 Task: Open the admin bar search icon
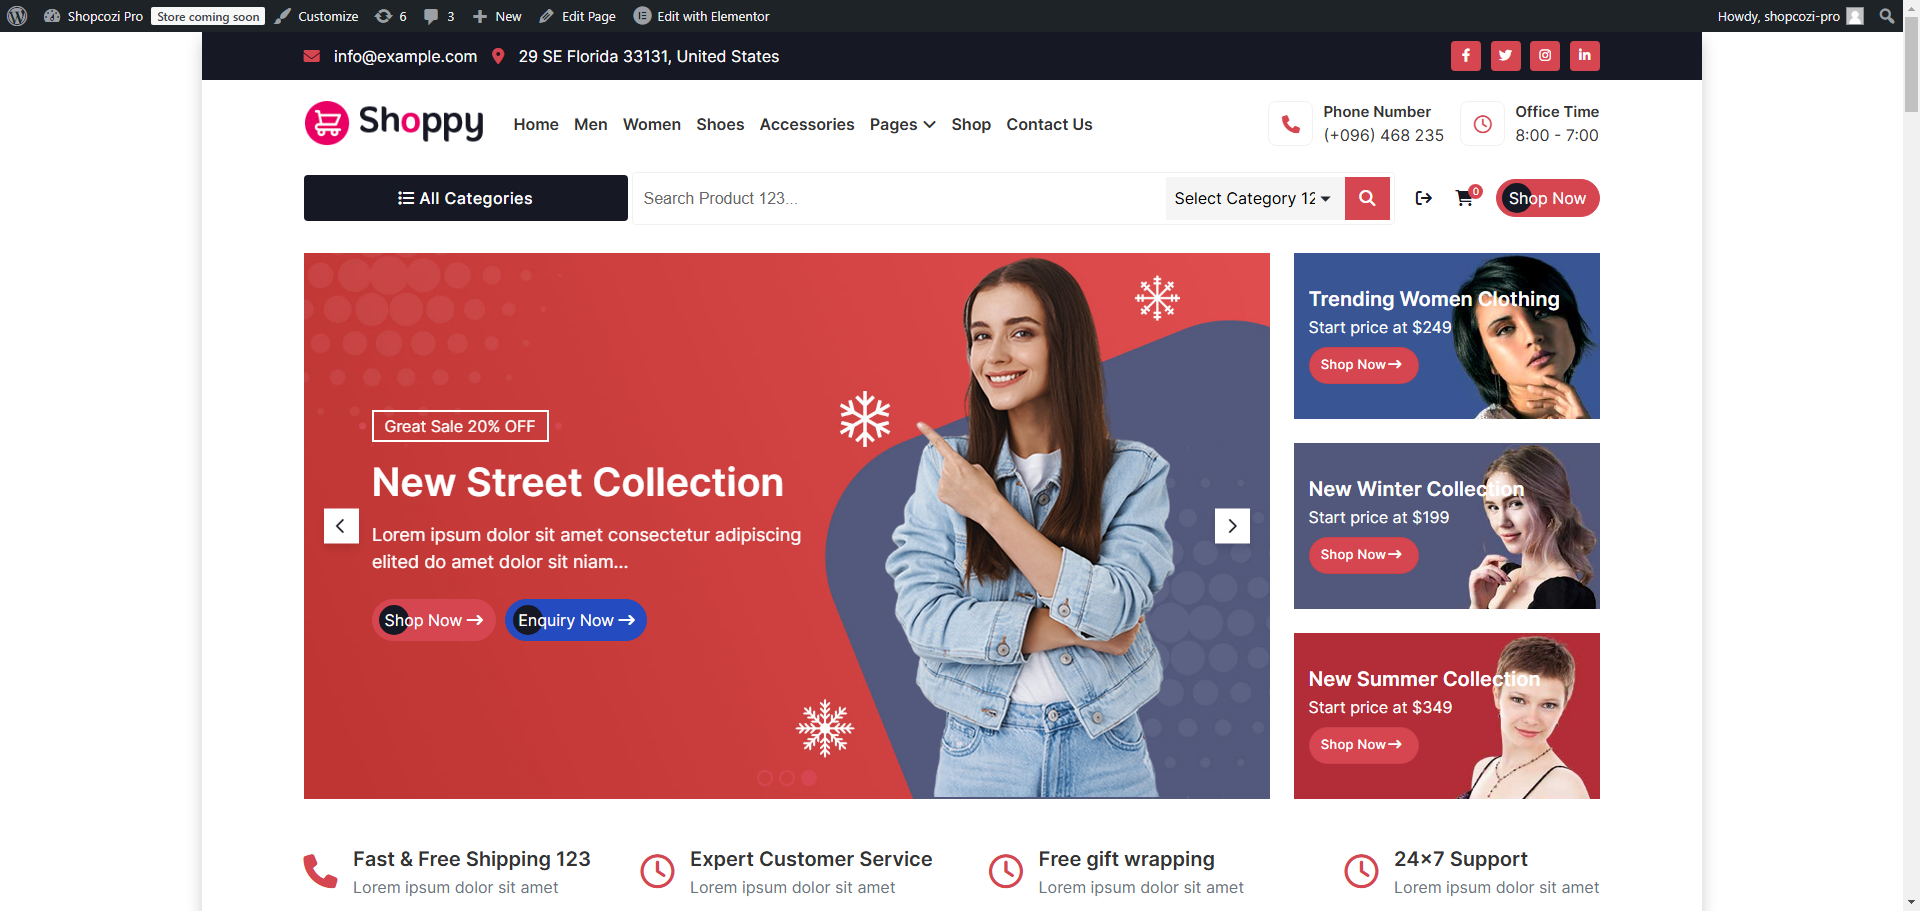[x=1887, y=16]
